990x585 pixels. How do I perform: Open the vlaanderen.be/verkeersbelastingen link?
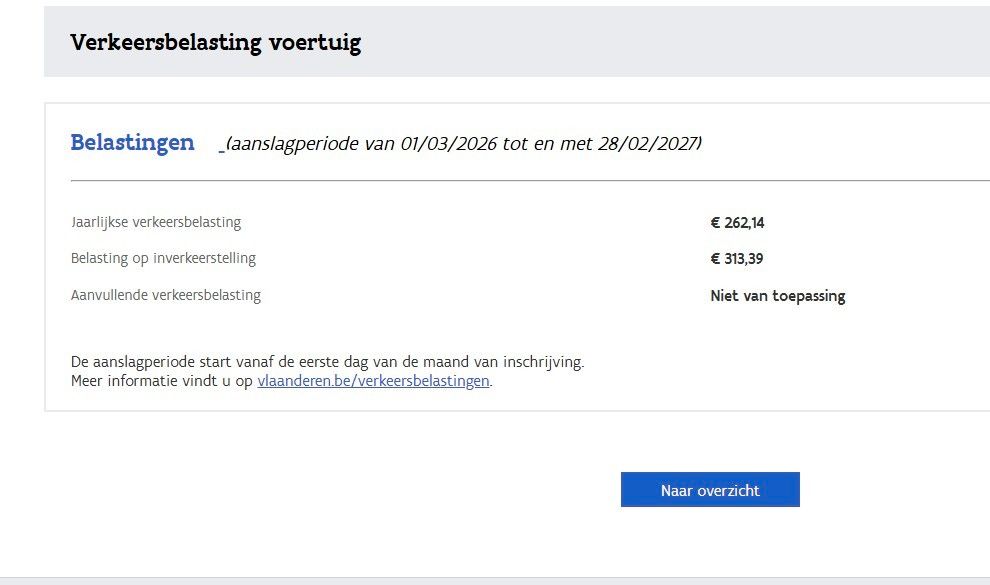(x=373, y=381)
